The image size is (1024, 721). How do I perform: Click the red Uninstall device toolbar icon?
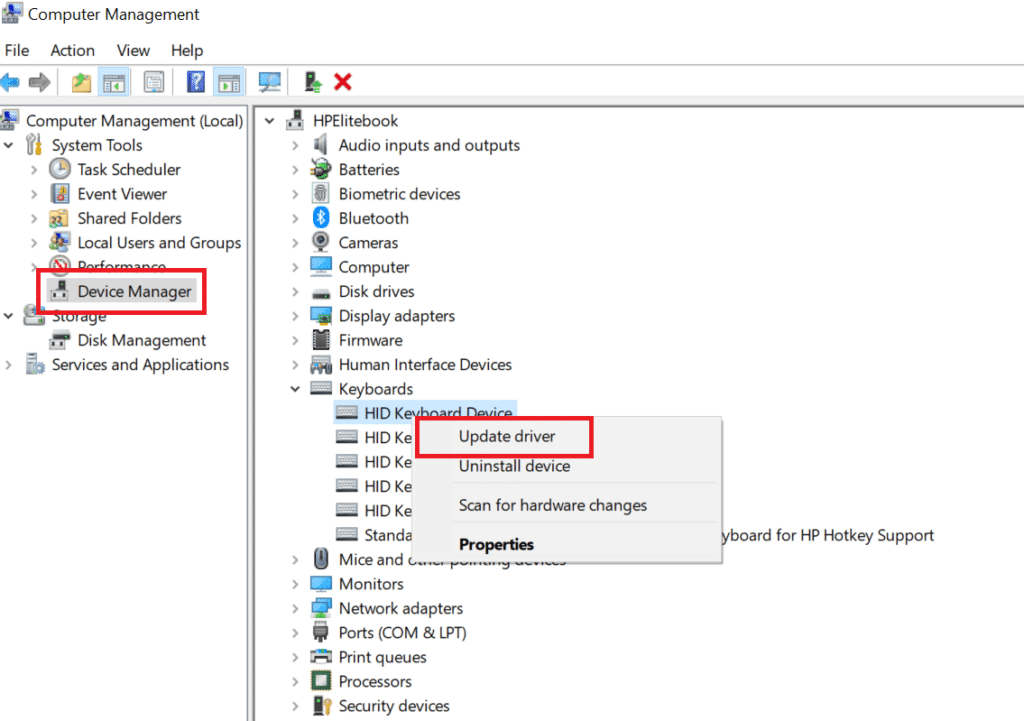tap(343, 81)
